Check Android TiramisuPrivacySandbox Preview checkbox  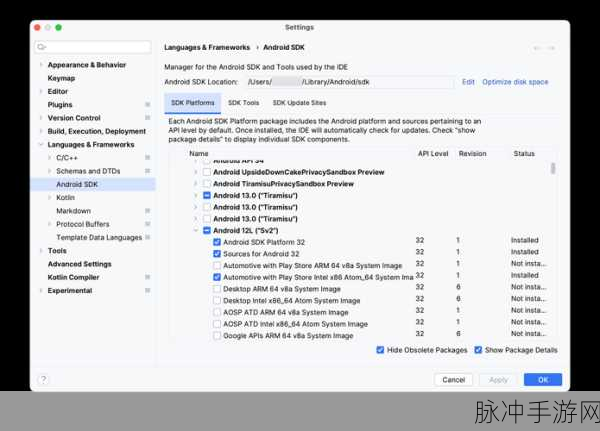coord(207,184)
